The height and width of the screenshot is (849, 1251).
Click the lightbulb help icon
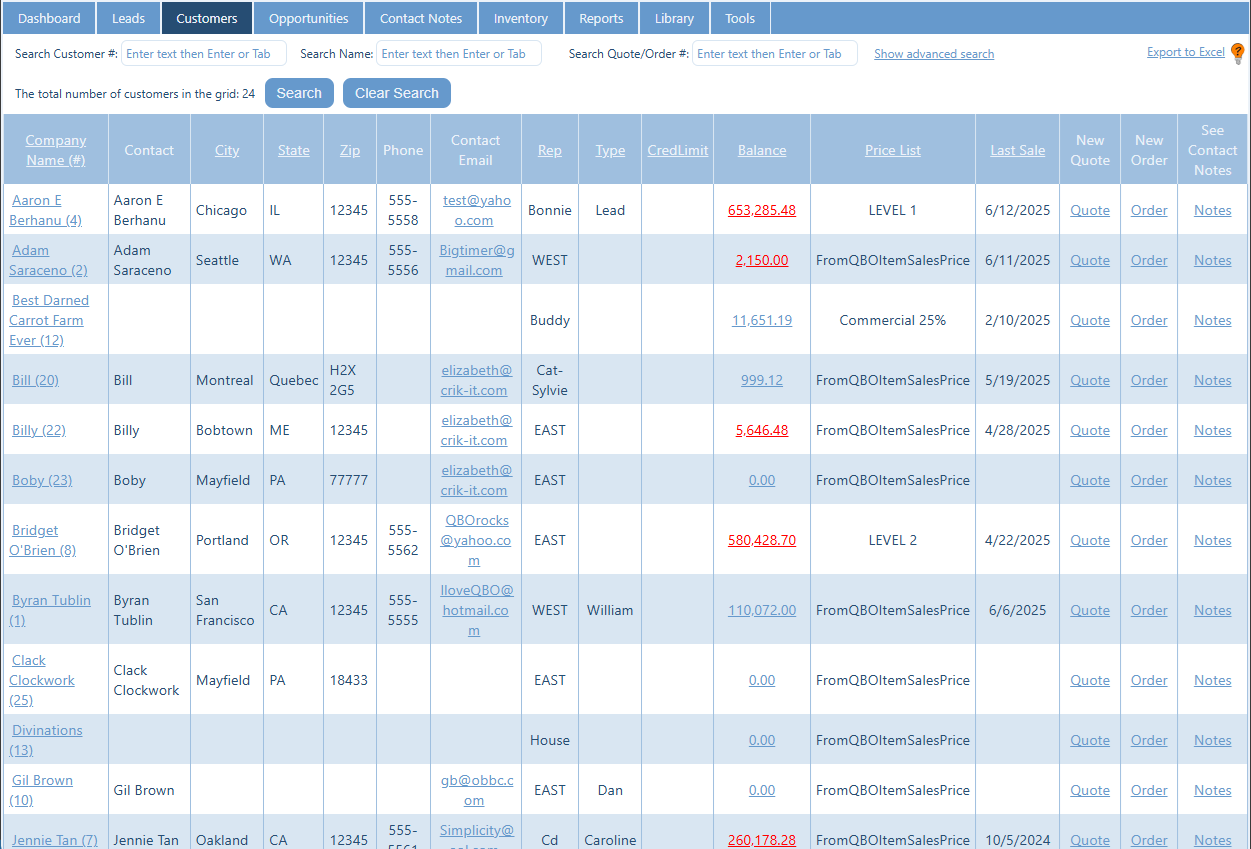pyautogui.click(x=1237, y=54)
